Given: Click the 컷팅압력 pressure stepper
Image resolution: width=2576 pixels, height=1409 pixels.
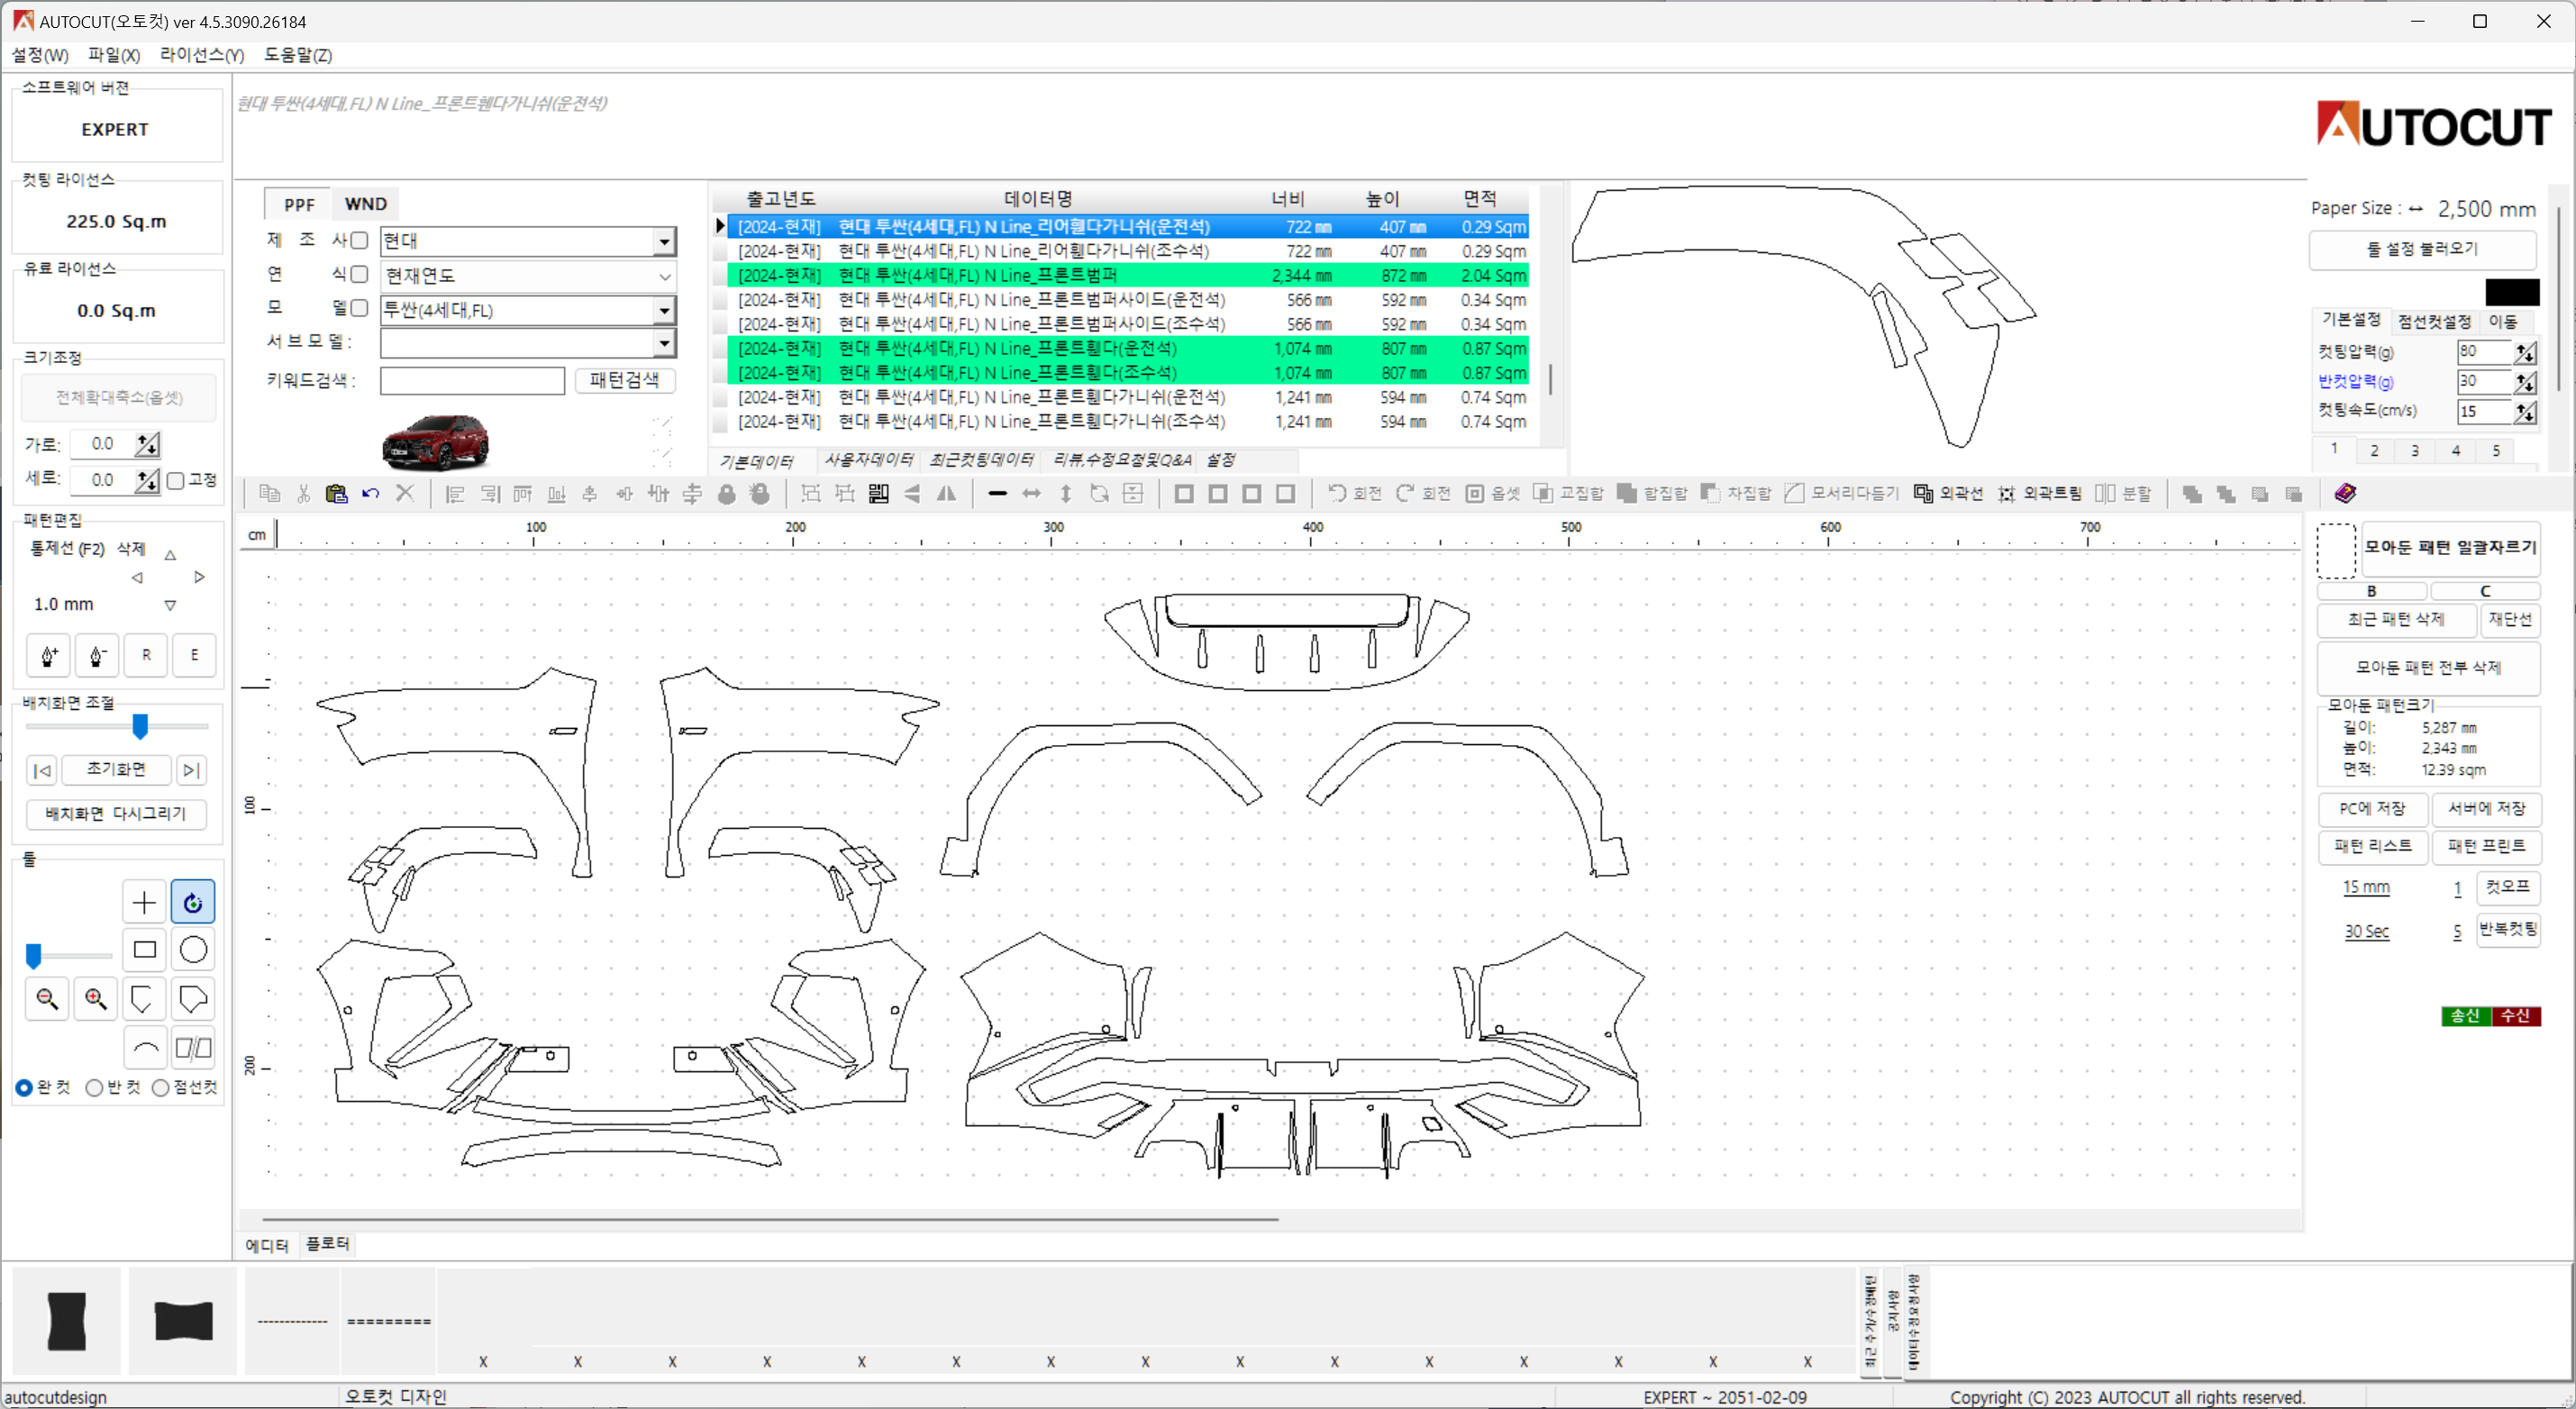Looking at the screenshot, I should [2525, 352].
